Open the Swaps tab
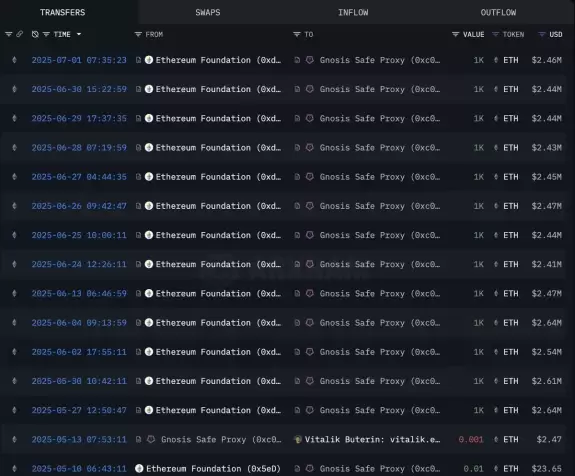The image size is (575, 476). click(208, 12)
